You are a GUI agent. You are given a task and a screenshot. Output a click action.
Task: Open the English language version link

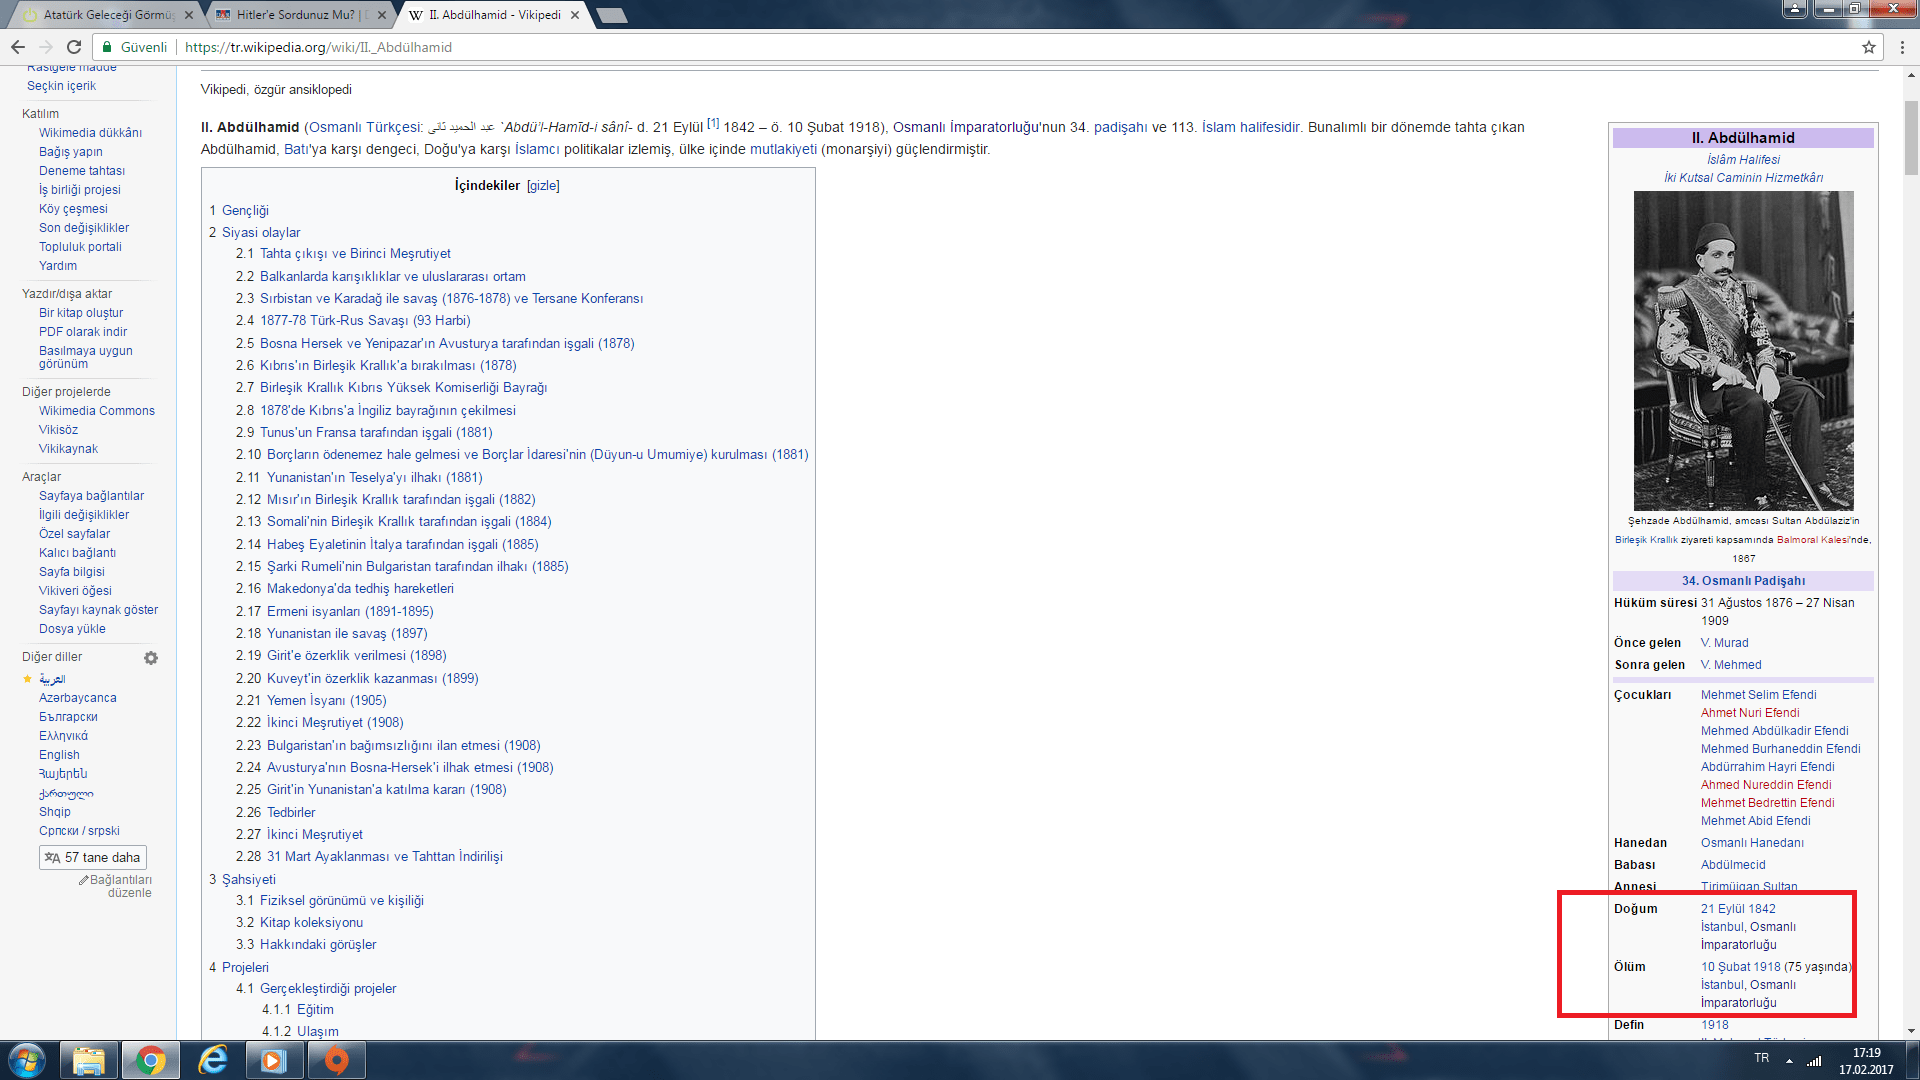click(x=59, y=755)
